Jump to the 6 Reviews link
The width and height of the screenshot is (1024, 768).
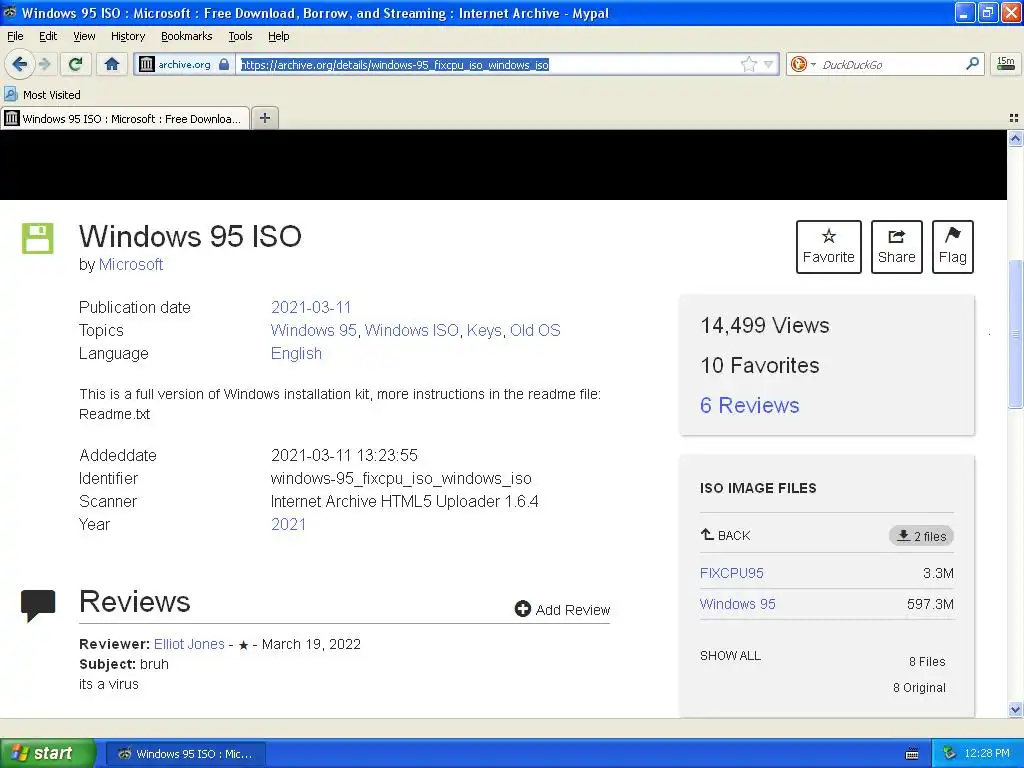click(x=749, y=405)
